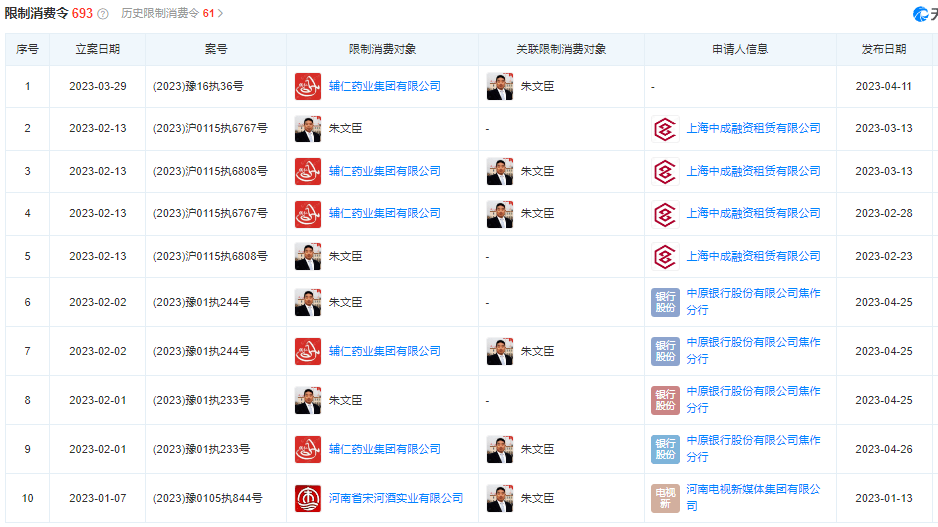Viewport: 938px width, 527px height.
Task: Select case number (2023)豫01执233号 in row 8
Action: [x=201, y=400]
